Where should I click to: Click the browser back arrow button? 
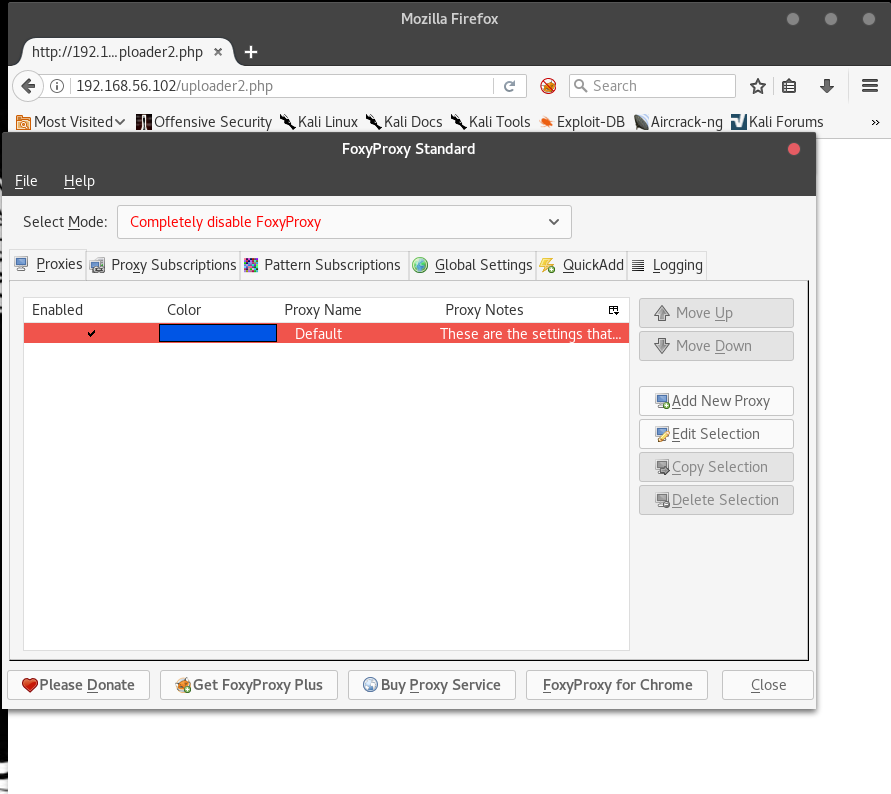[x=29, y=86]
